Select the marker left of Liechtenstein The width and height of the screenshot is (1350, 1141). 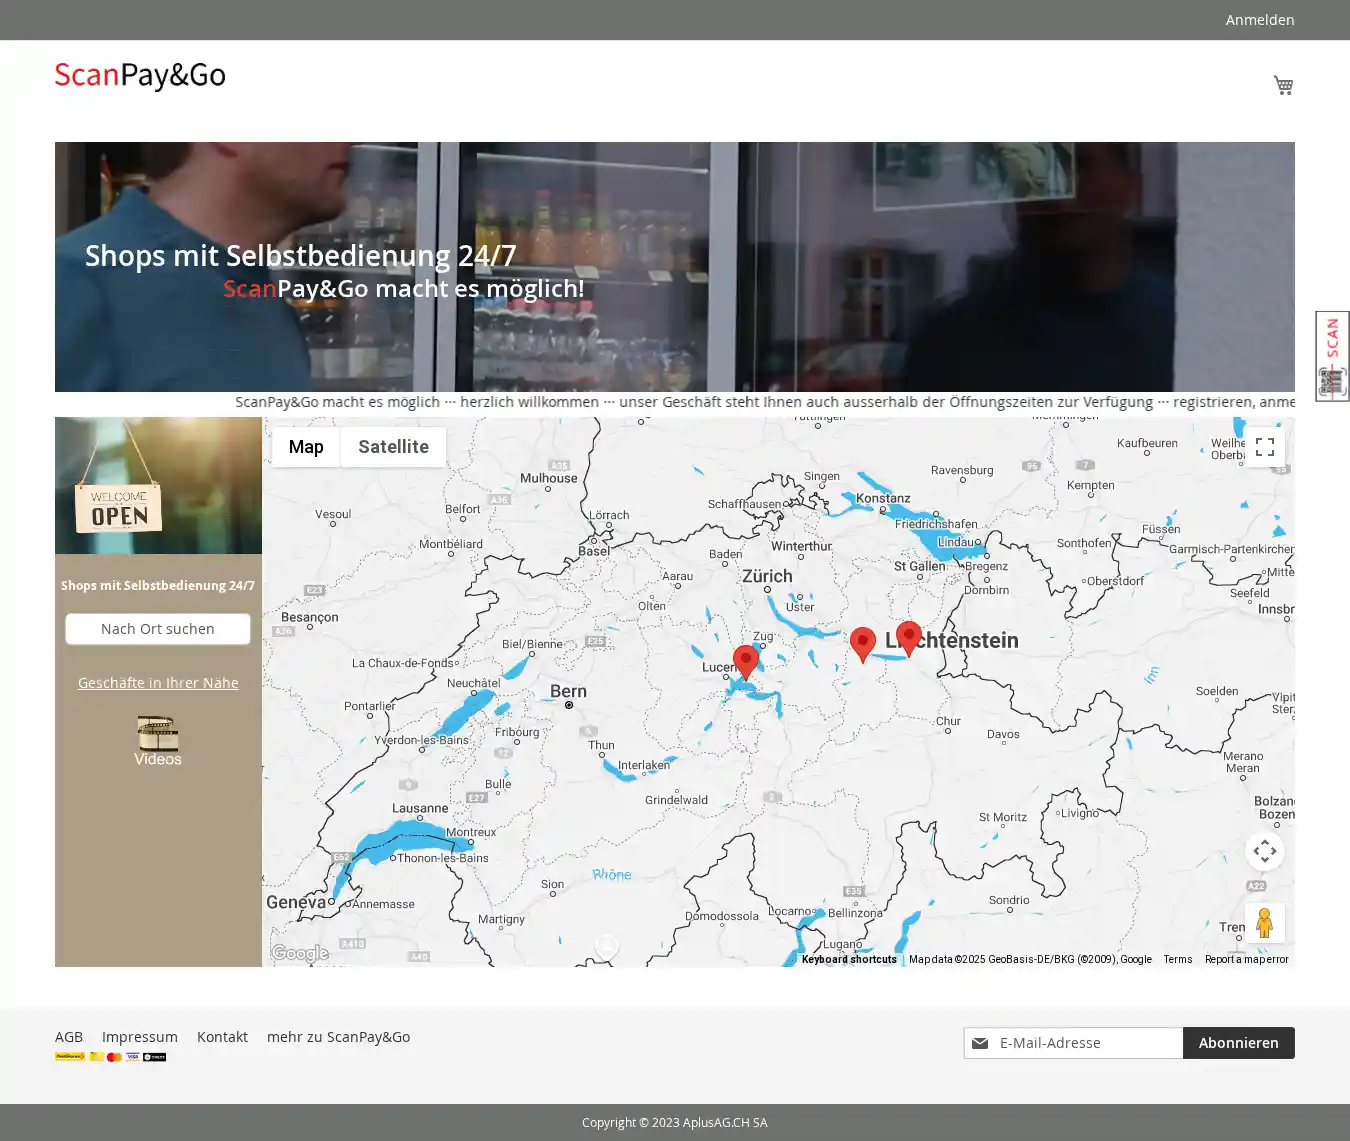point(862,643)
